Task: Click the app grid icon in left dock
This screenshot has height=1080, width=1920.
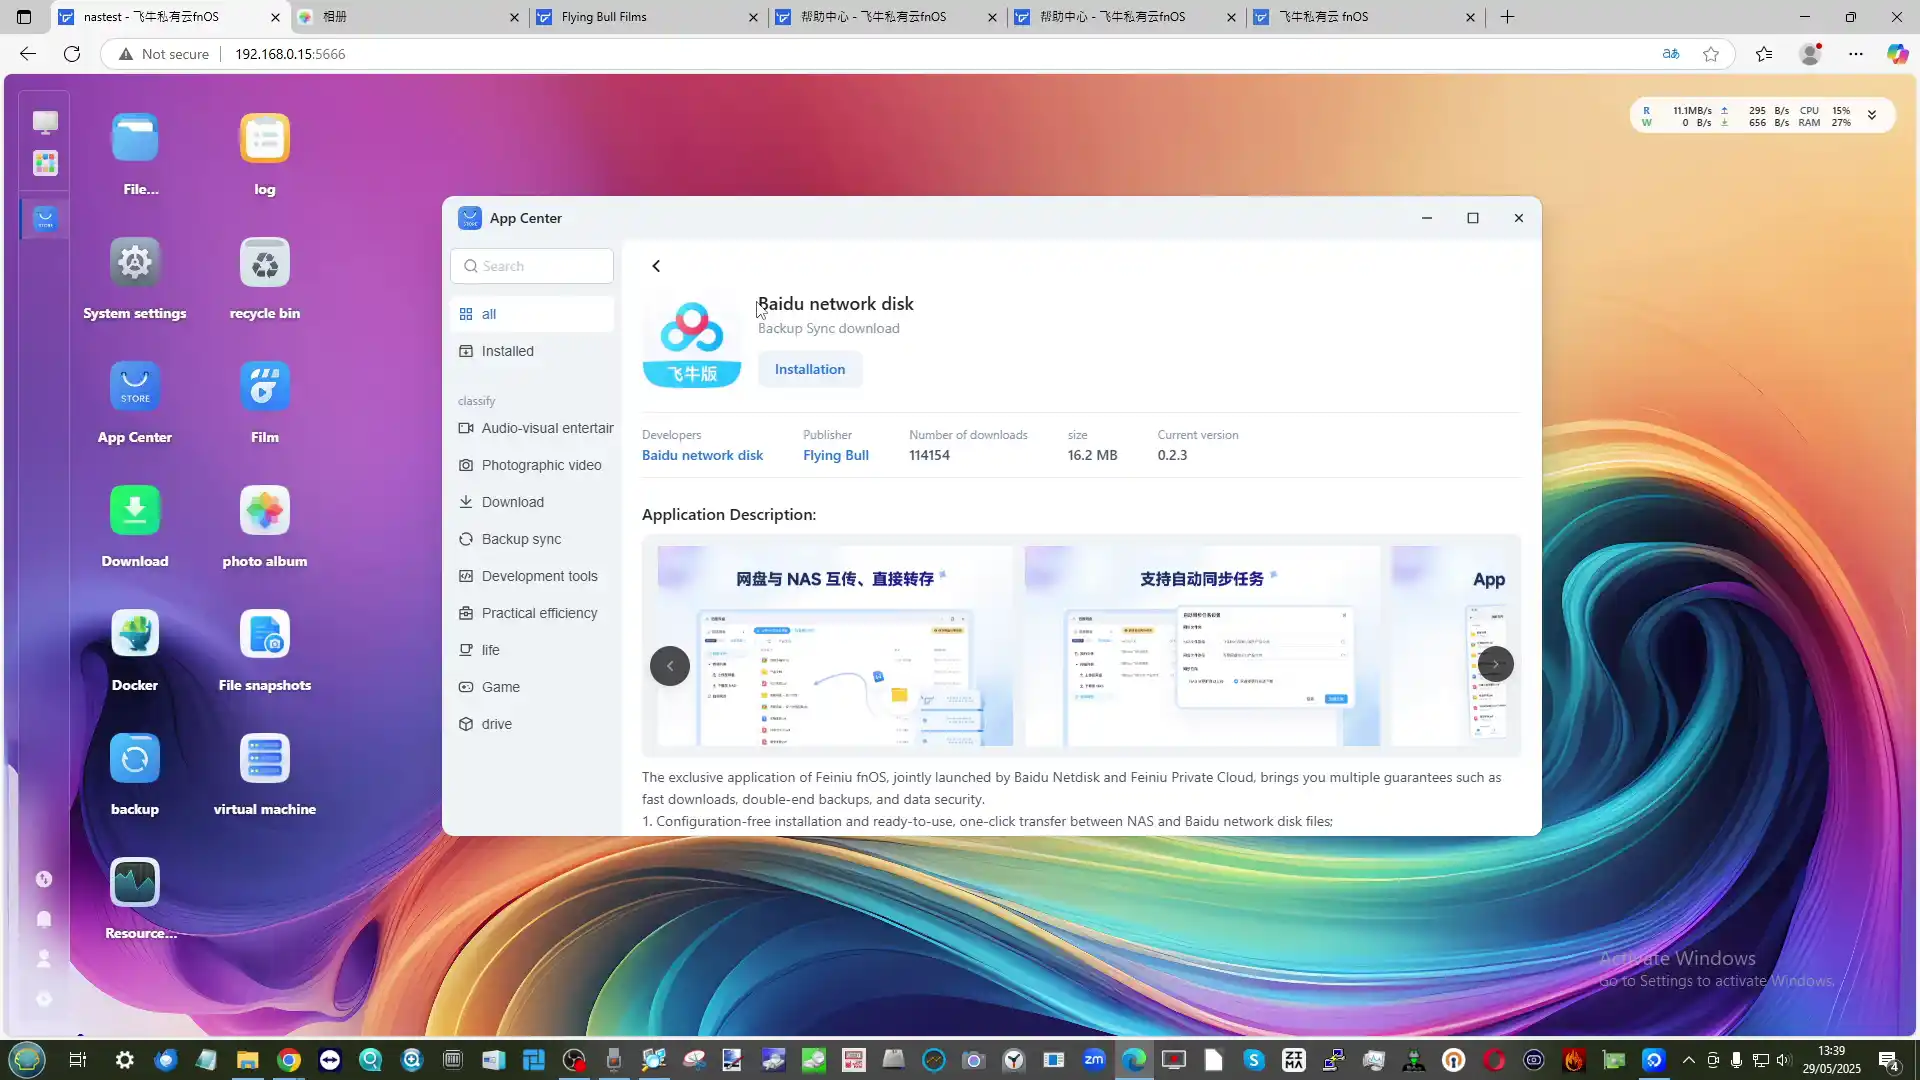Action: click(x=45, y=163)
